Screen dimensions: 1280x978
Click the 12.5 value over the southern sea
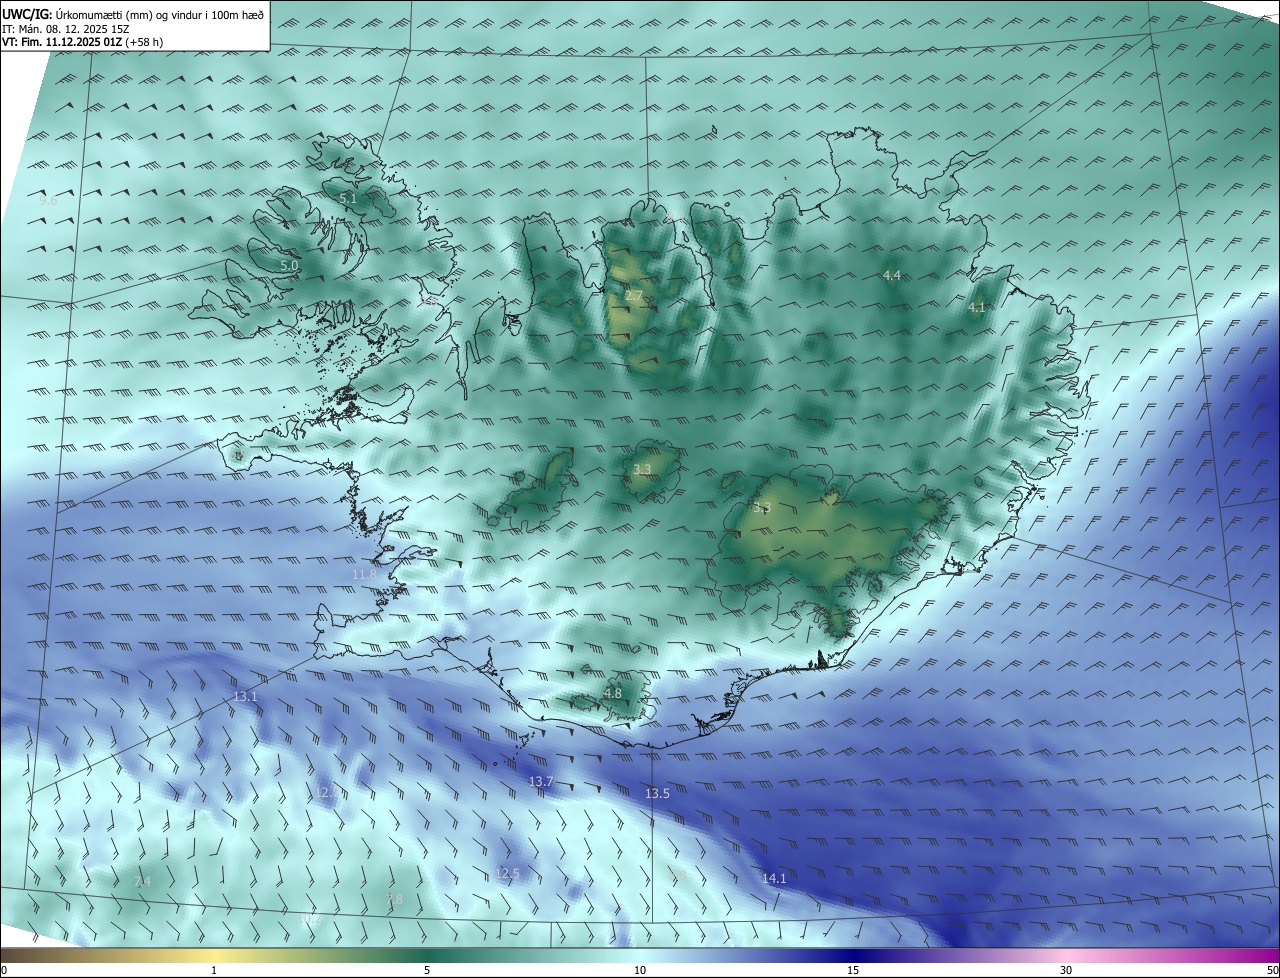click(x=508, y=874)
